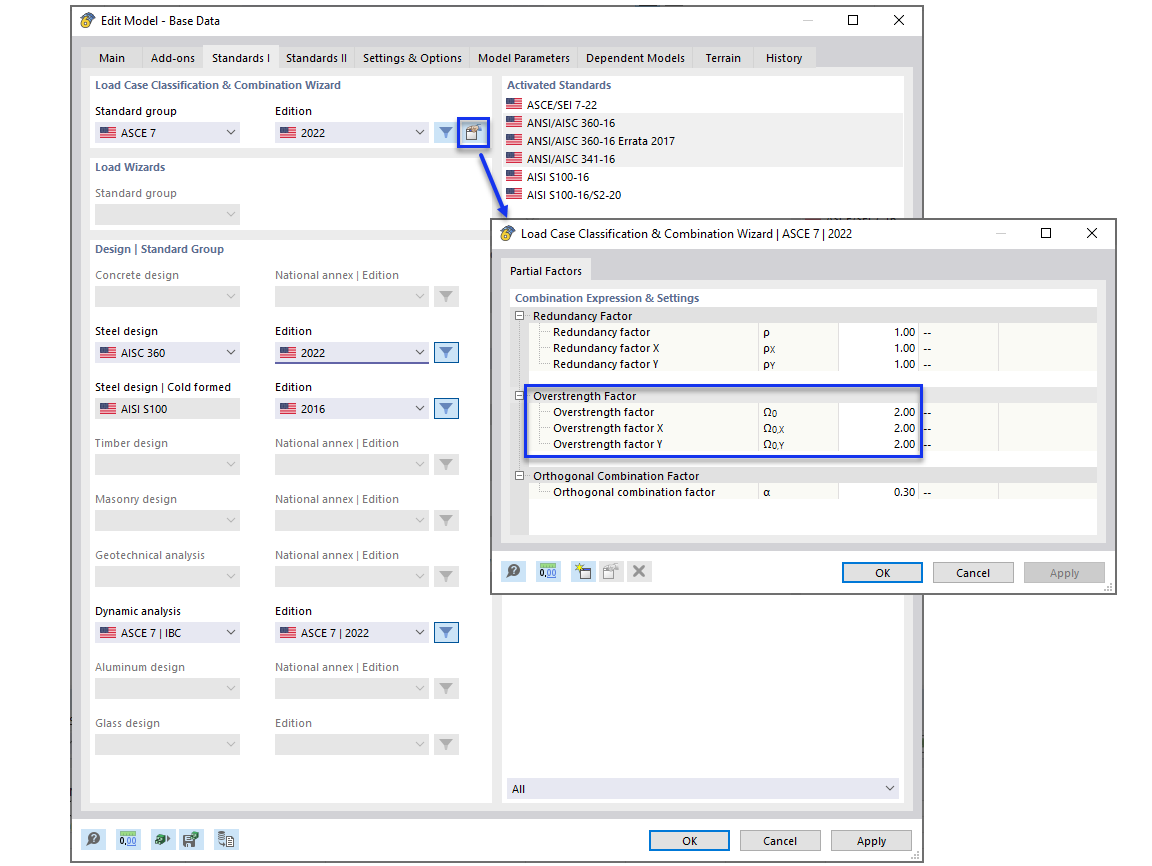Switch to the Main tab

point(112,58)
